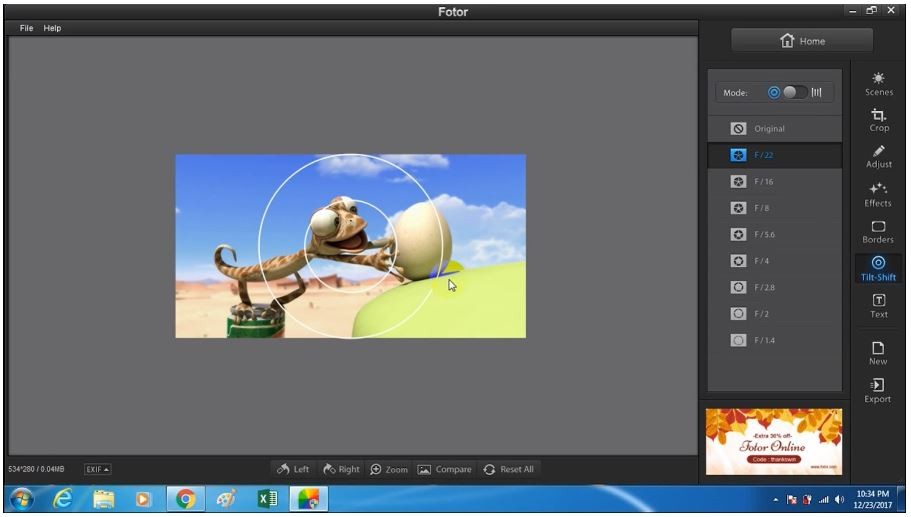Image resolution: width=911 pixels, height=517 pixels.
Task: Select the Text tool
Action: pyautogui.click(x=878, y=306)
